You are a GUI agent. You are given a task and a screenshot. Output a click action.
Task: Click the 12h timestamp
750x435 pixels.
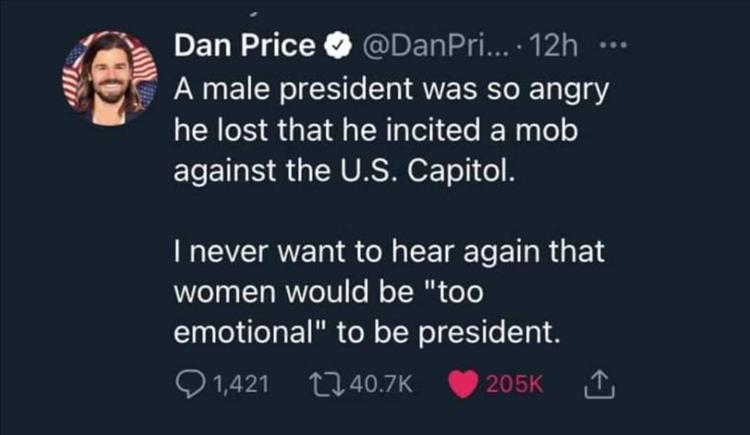click(x=553, y=46)
